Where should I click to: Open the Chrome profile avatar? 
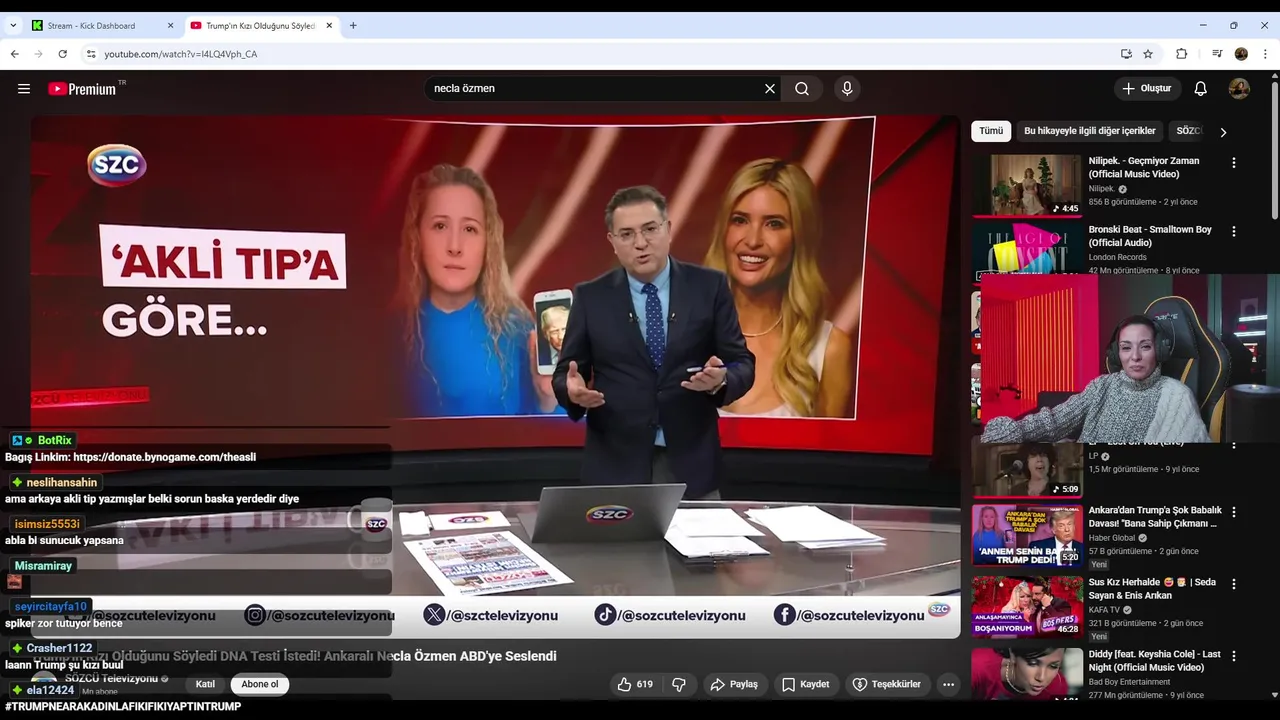point(1241,54)
